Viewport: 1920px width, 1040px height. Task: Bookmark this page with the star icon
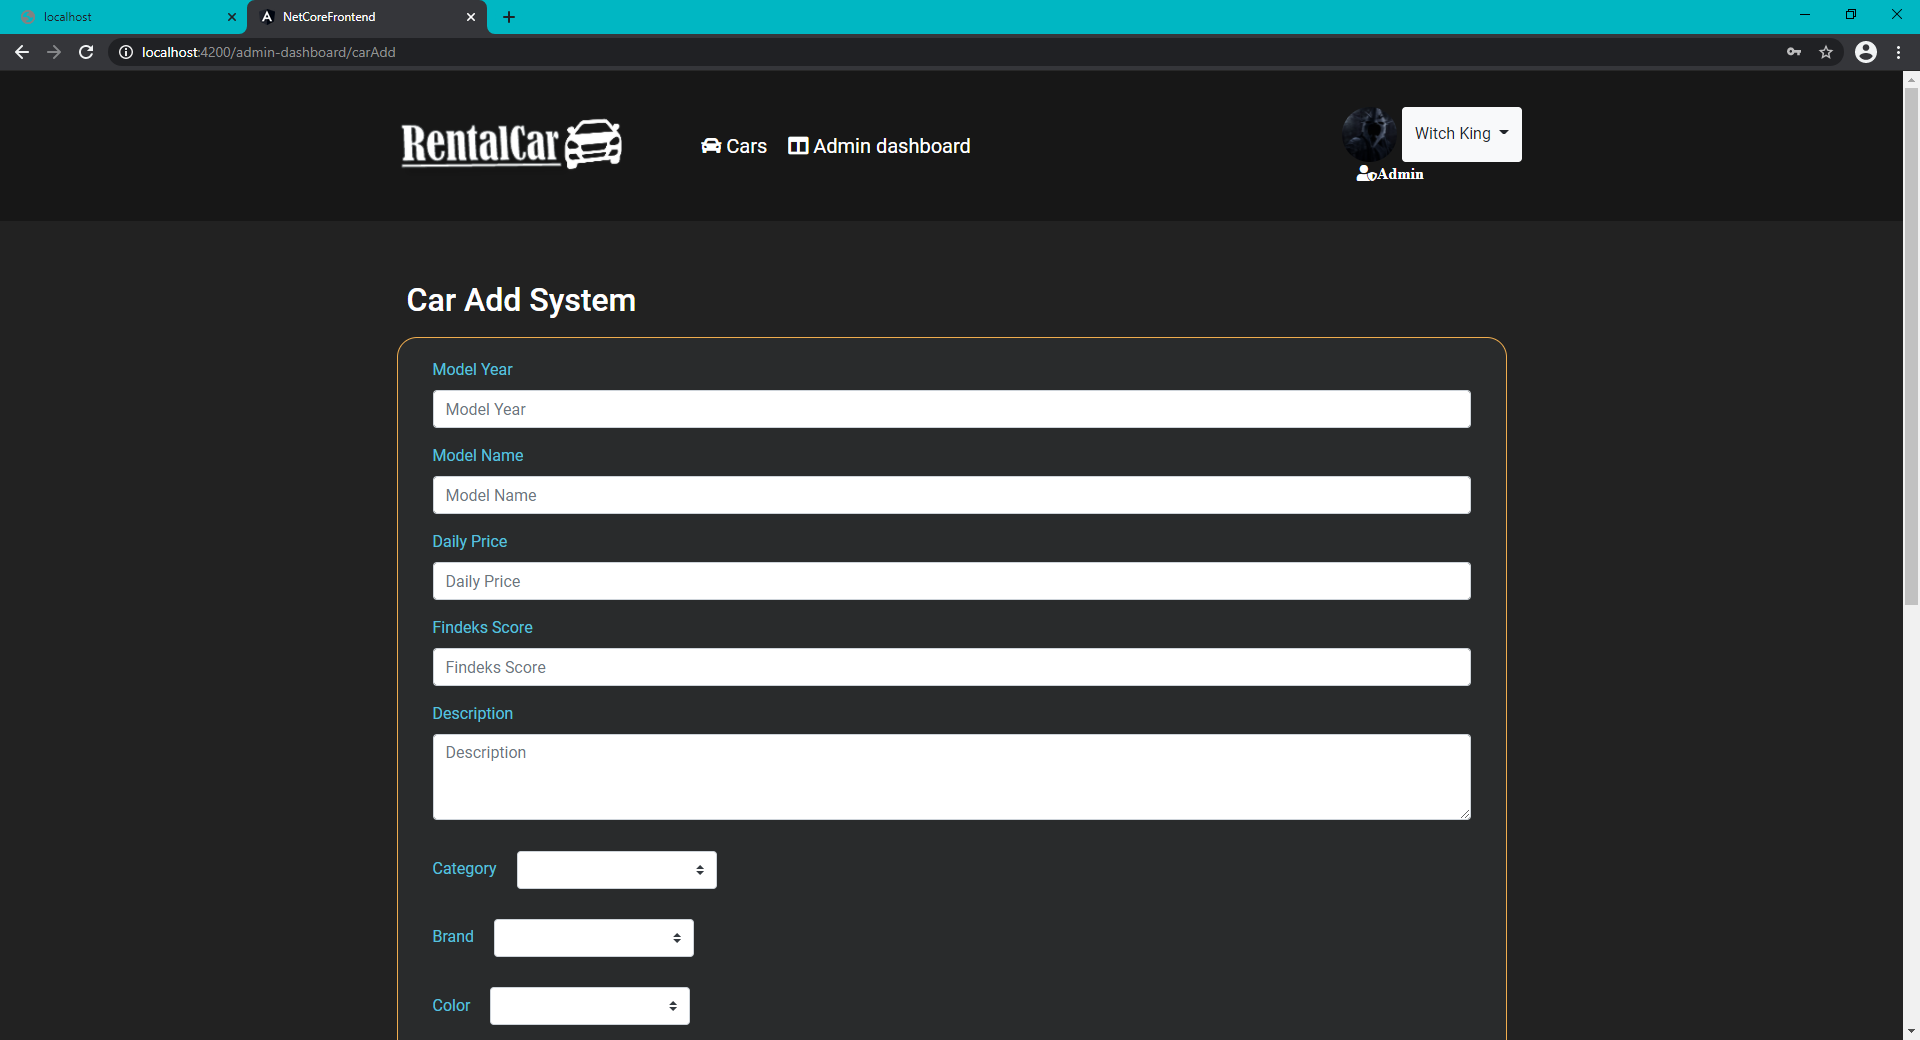(1826, 52)
